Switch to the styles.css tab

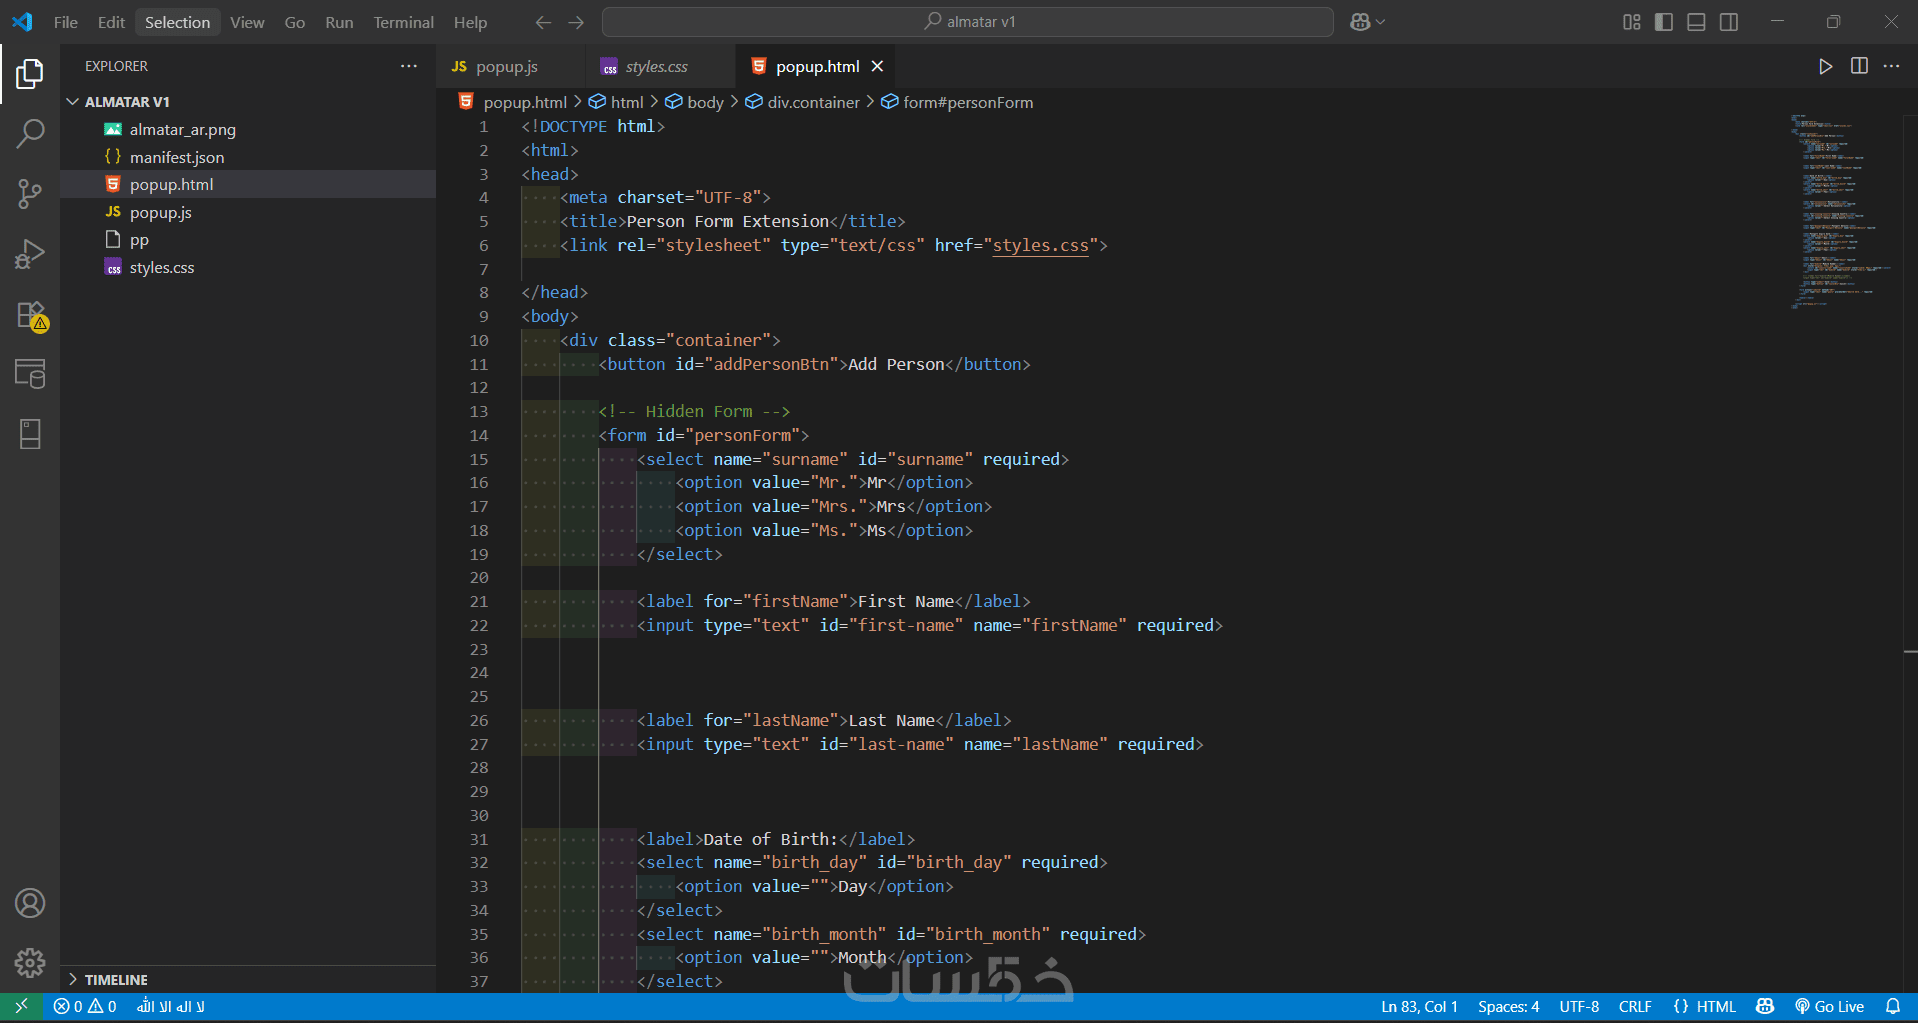pyautogui.click(x=655, y=66)
